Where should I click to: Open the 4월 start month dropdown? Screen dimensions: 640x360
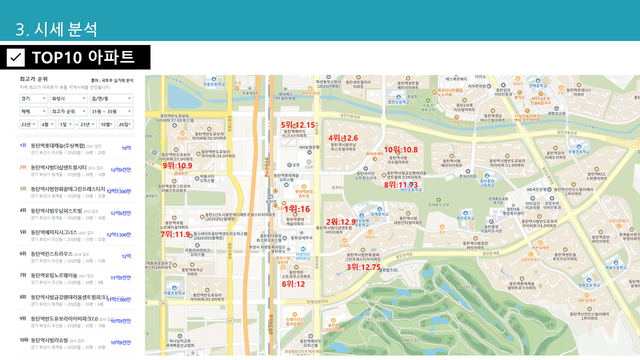click(48, 124)
